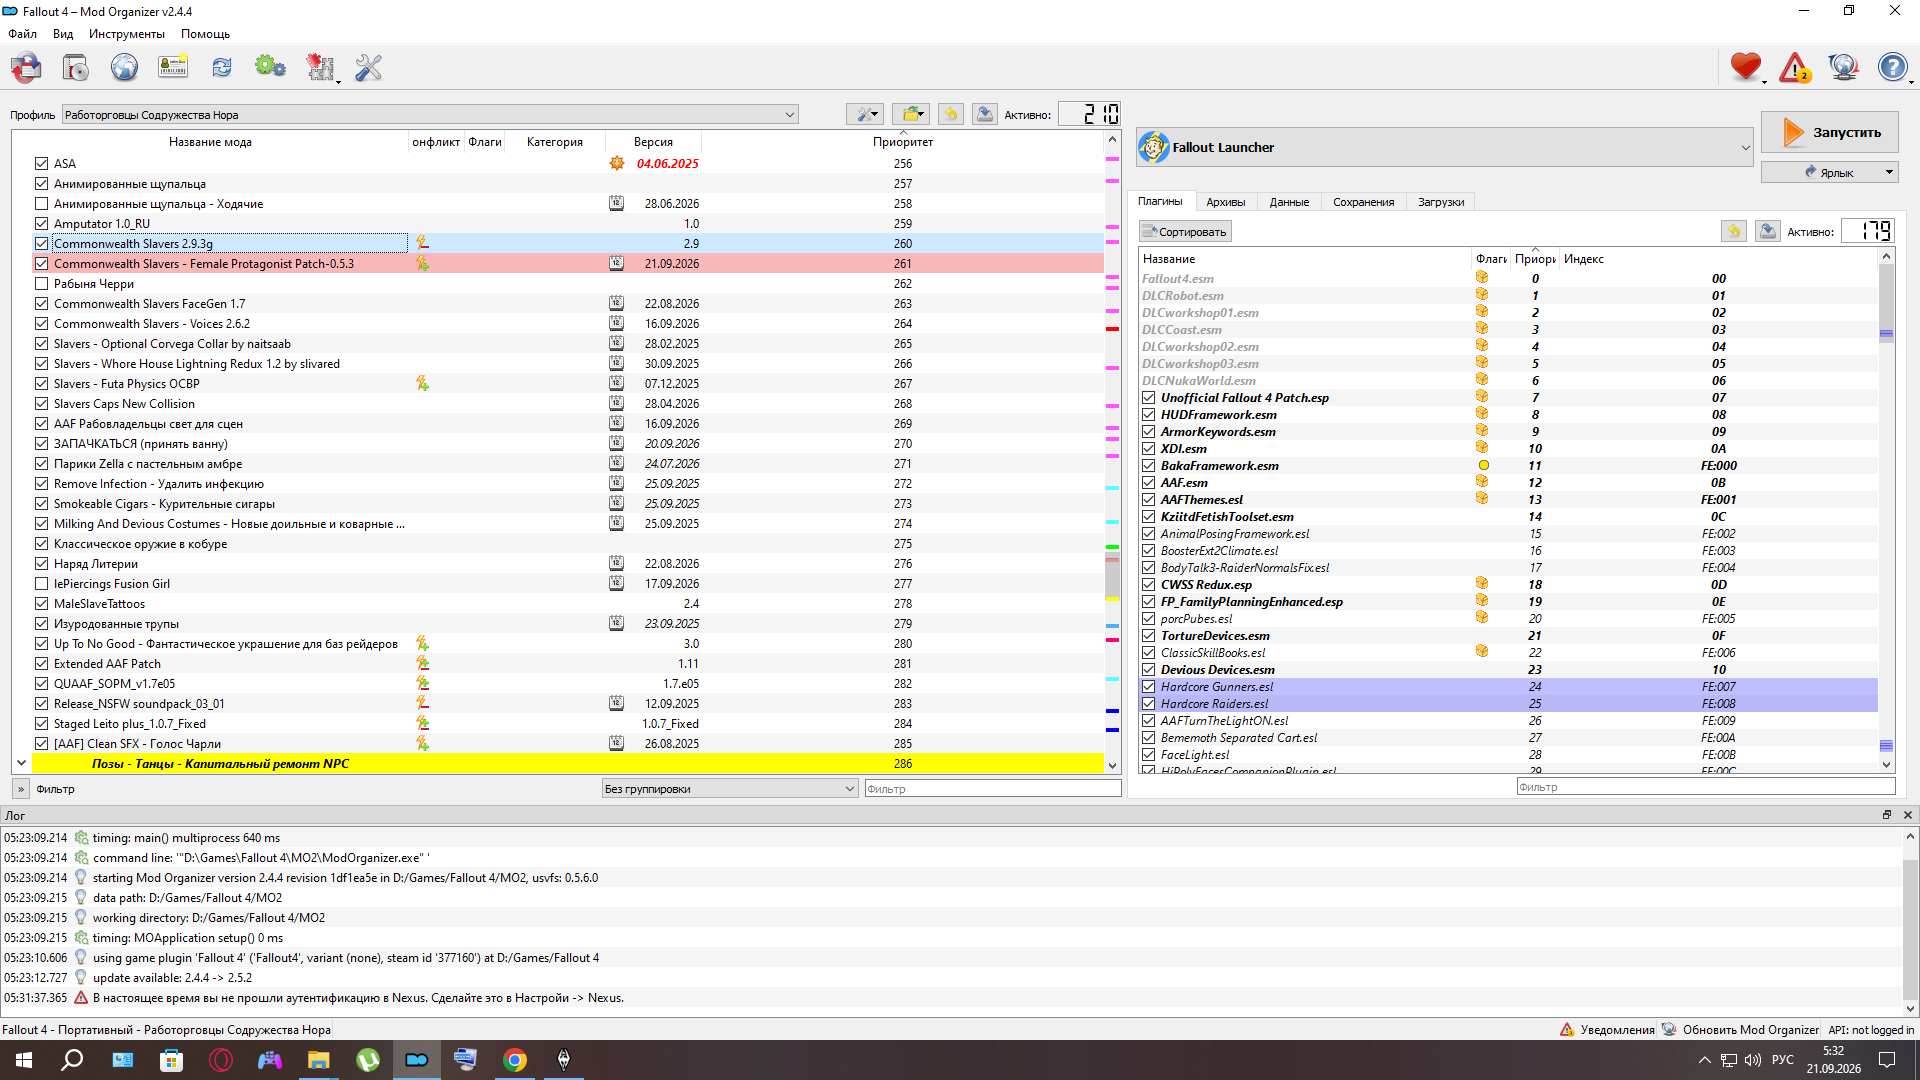Open the Fallout Launcher executable dropdown

click(1445, 147)
